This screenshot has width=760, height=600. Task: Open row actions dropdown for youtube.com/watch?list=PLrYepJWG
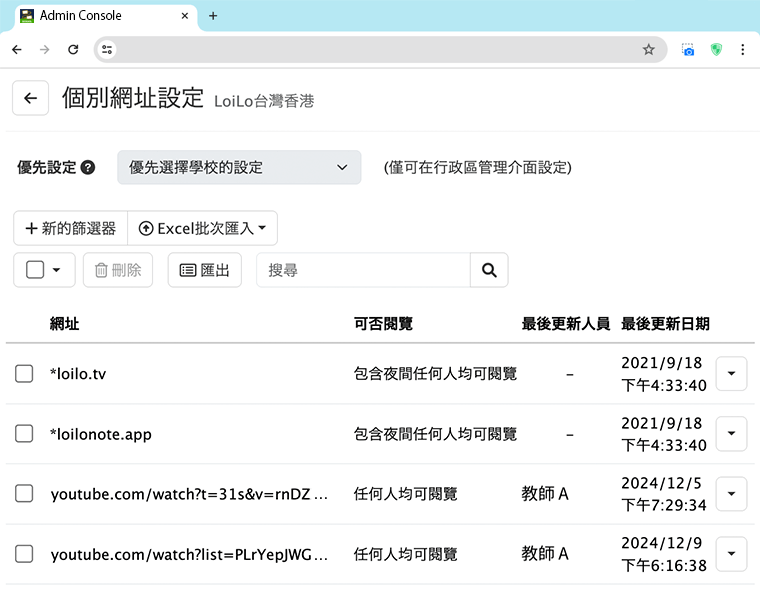(731, 553)
